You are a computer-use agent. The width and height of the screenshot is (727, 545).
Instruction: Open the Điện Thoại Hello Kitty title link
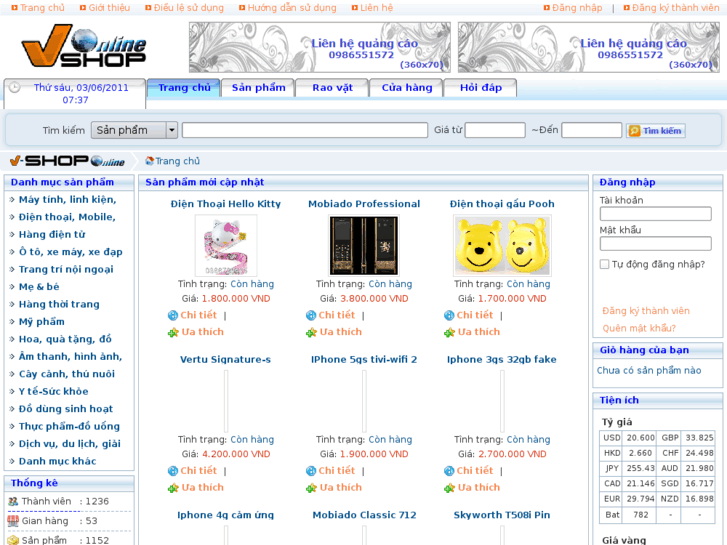pos(226,204)
